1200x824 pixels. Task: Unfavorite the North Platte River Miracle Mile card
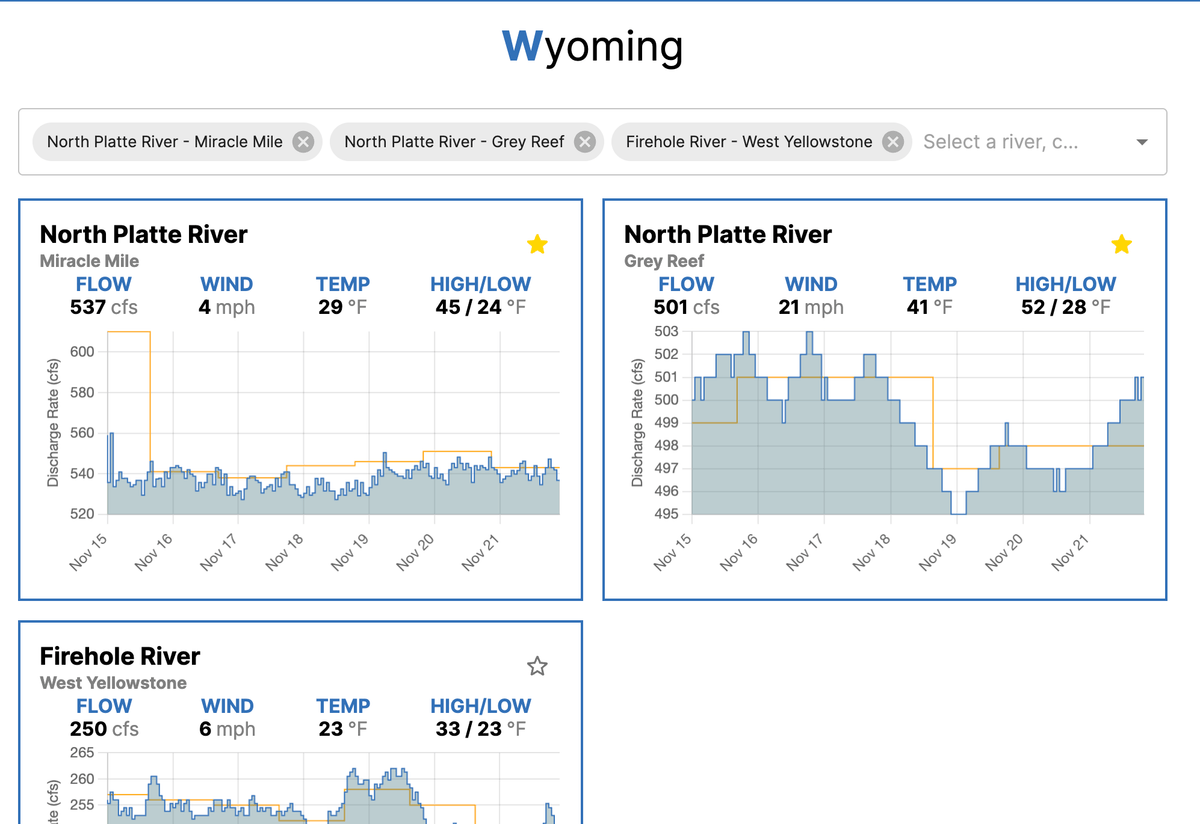point(537,243)
